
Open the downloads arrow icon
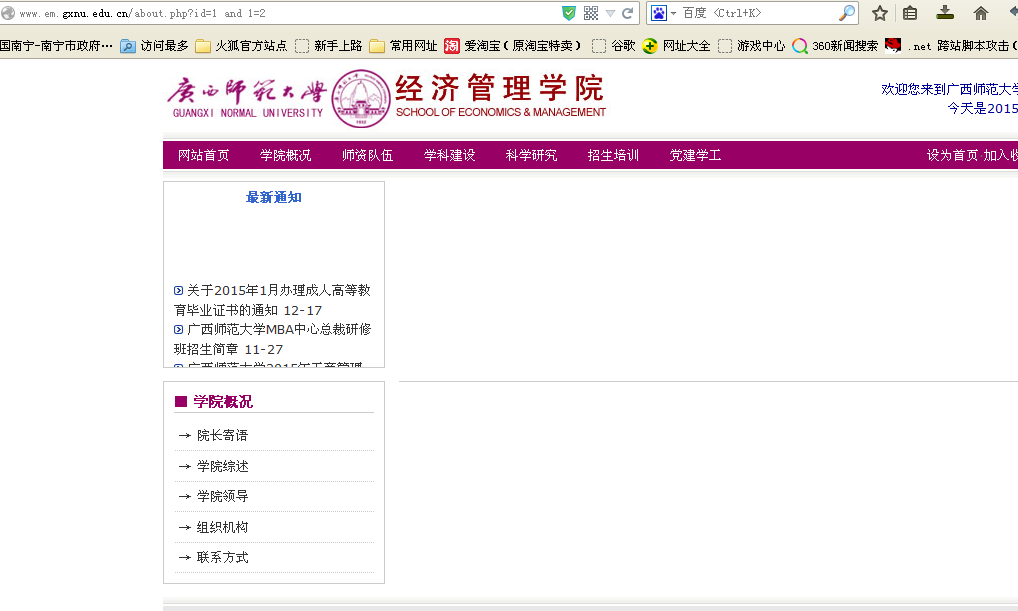[x=945, y=13]
